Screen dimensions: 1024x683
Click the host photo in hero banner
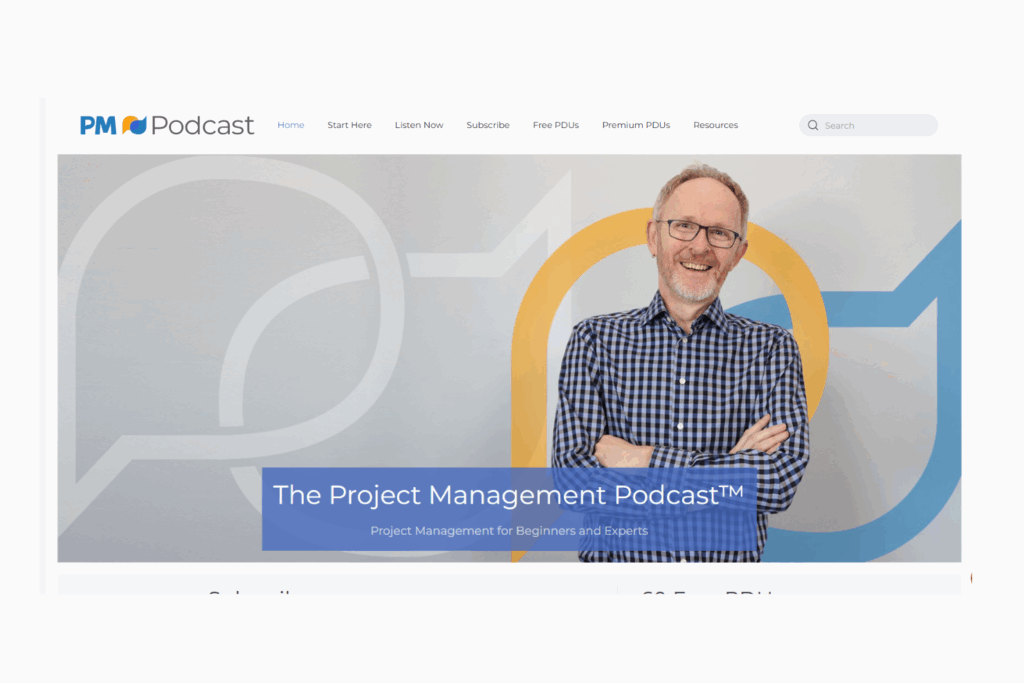pyautogui.click(x=682, y=363)
